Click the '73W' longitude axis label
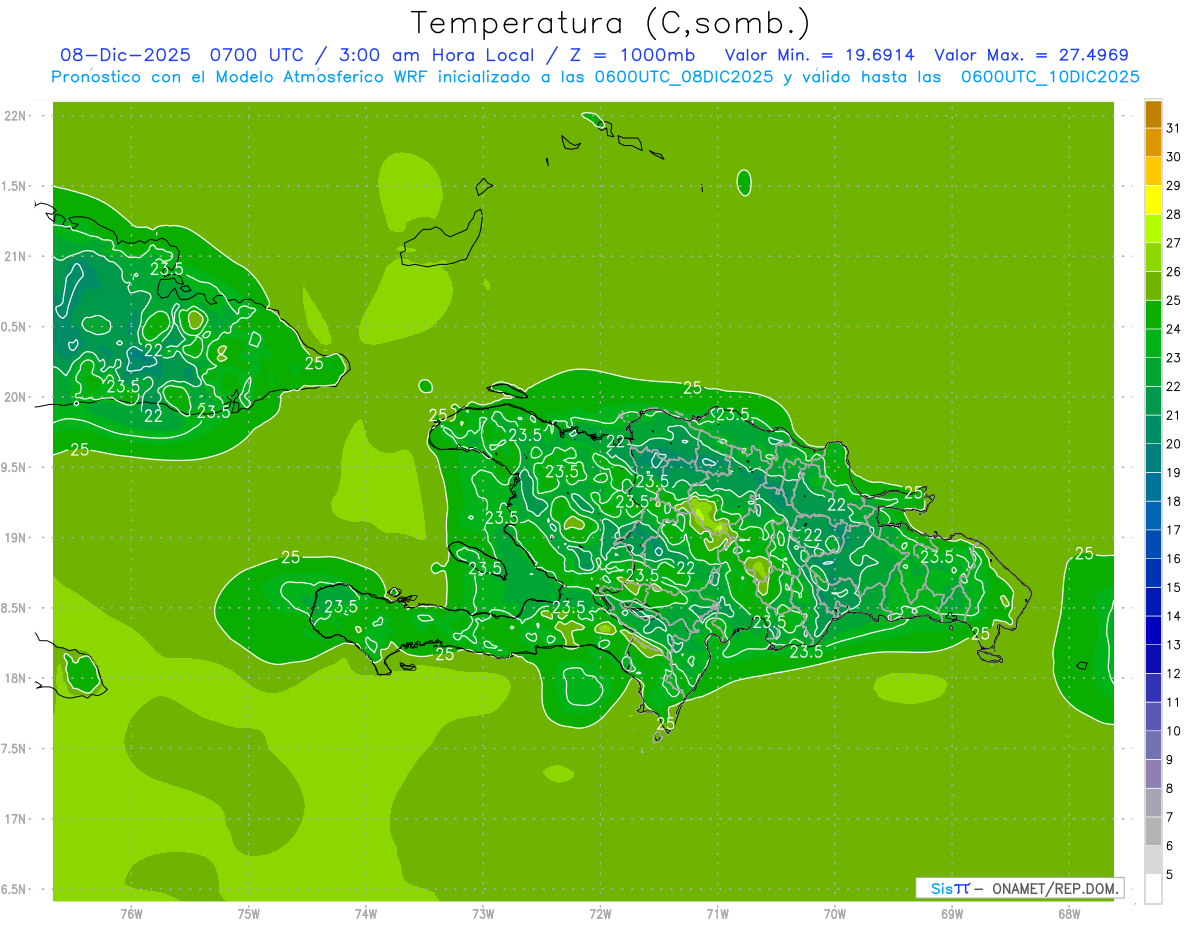The height and width of the screenshot is (927, 1200). [x=483, y=913]
